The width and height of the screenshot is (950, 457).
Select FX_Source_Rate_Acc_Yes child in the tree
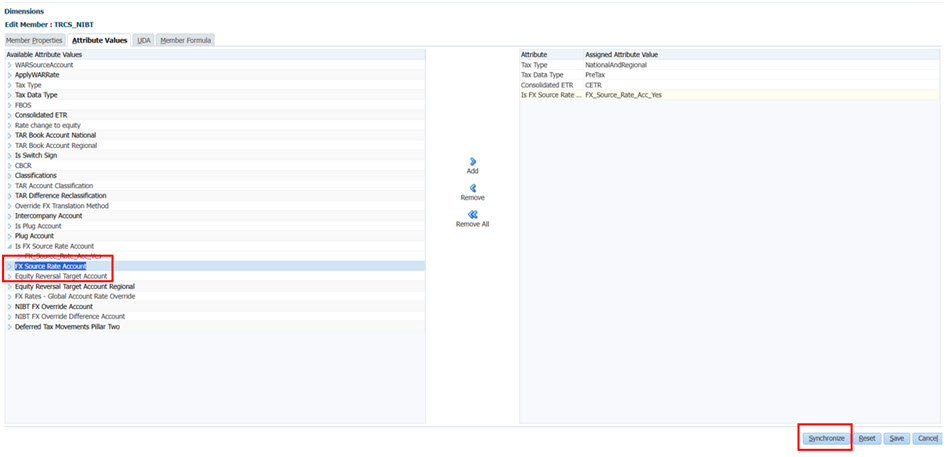(62, 256)
